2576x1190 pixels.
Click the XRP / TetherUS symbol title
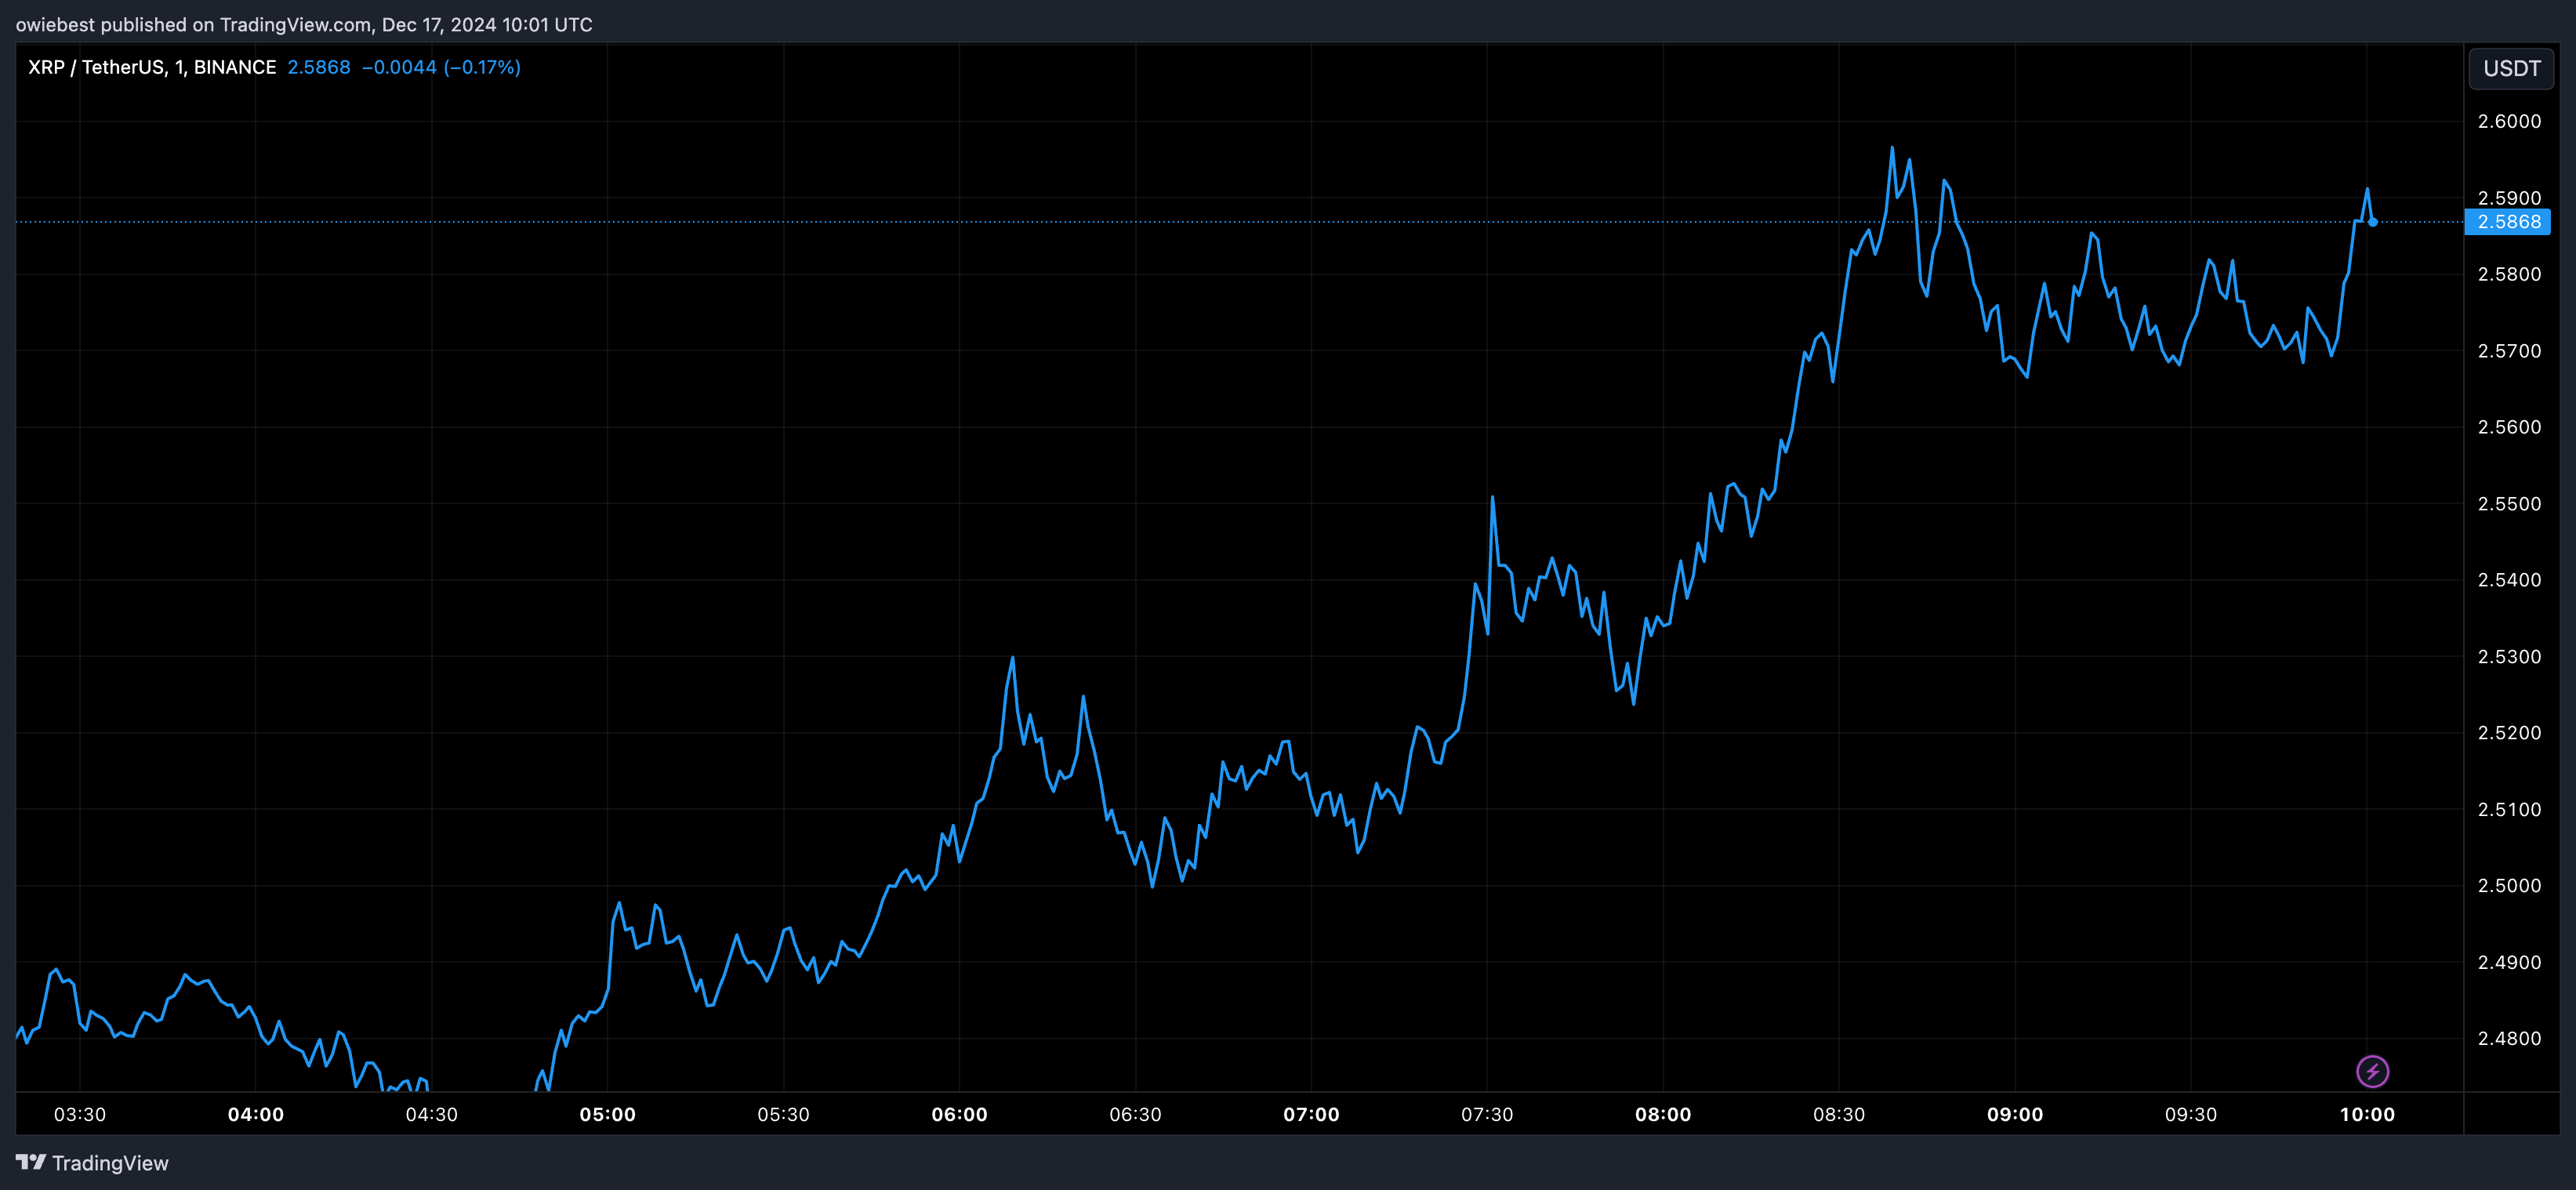151,67
